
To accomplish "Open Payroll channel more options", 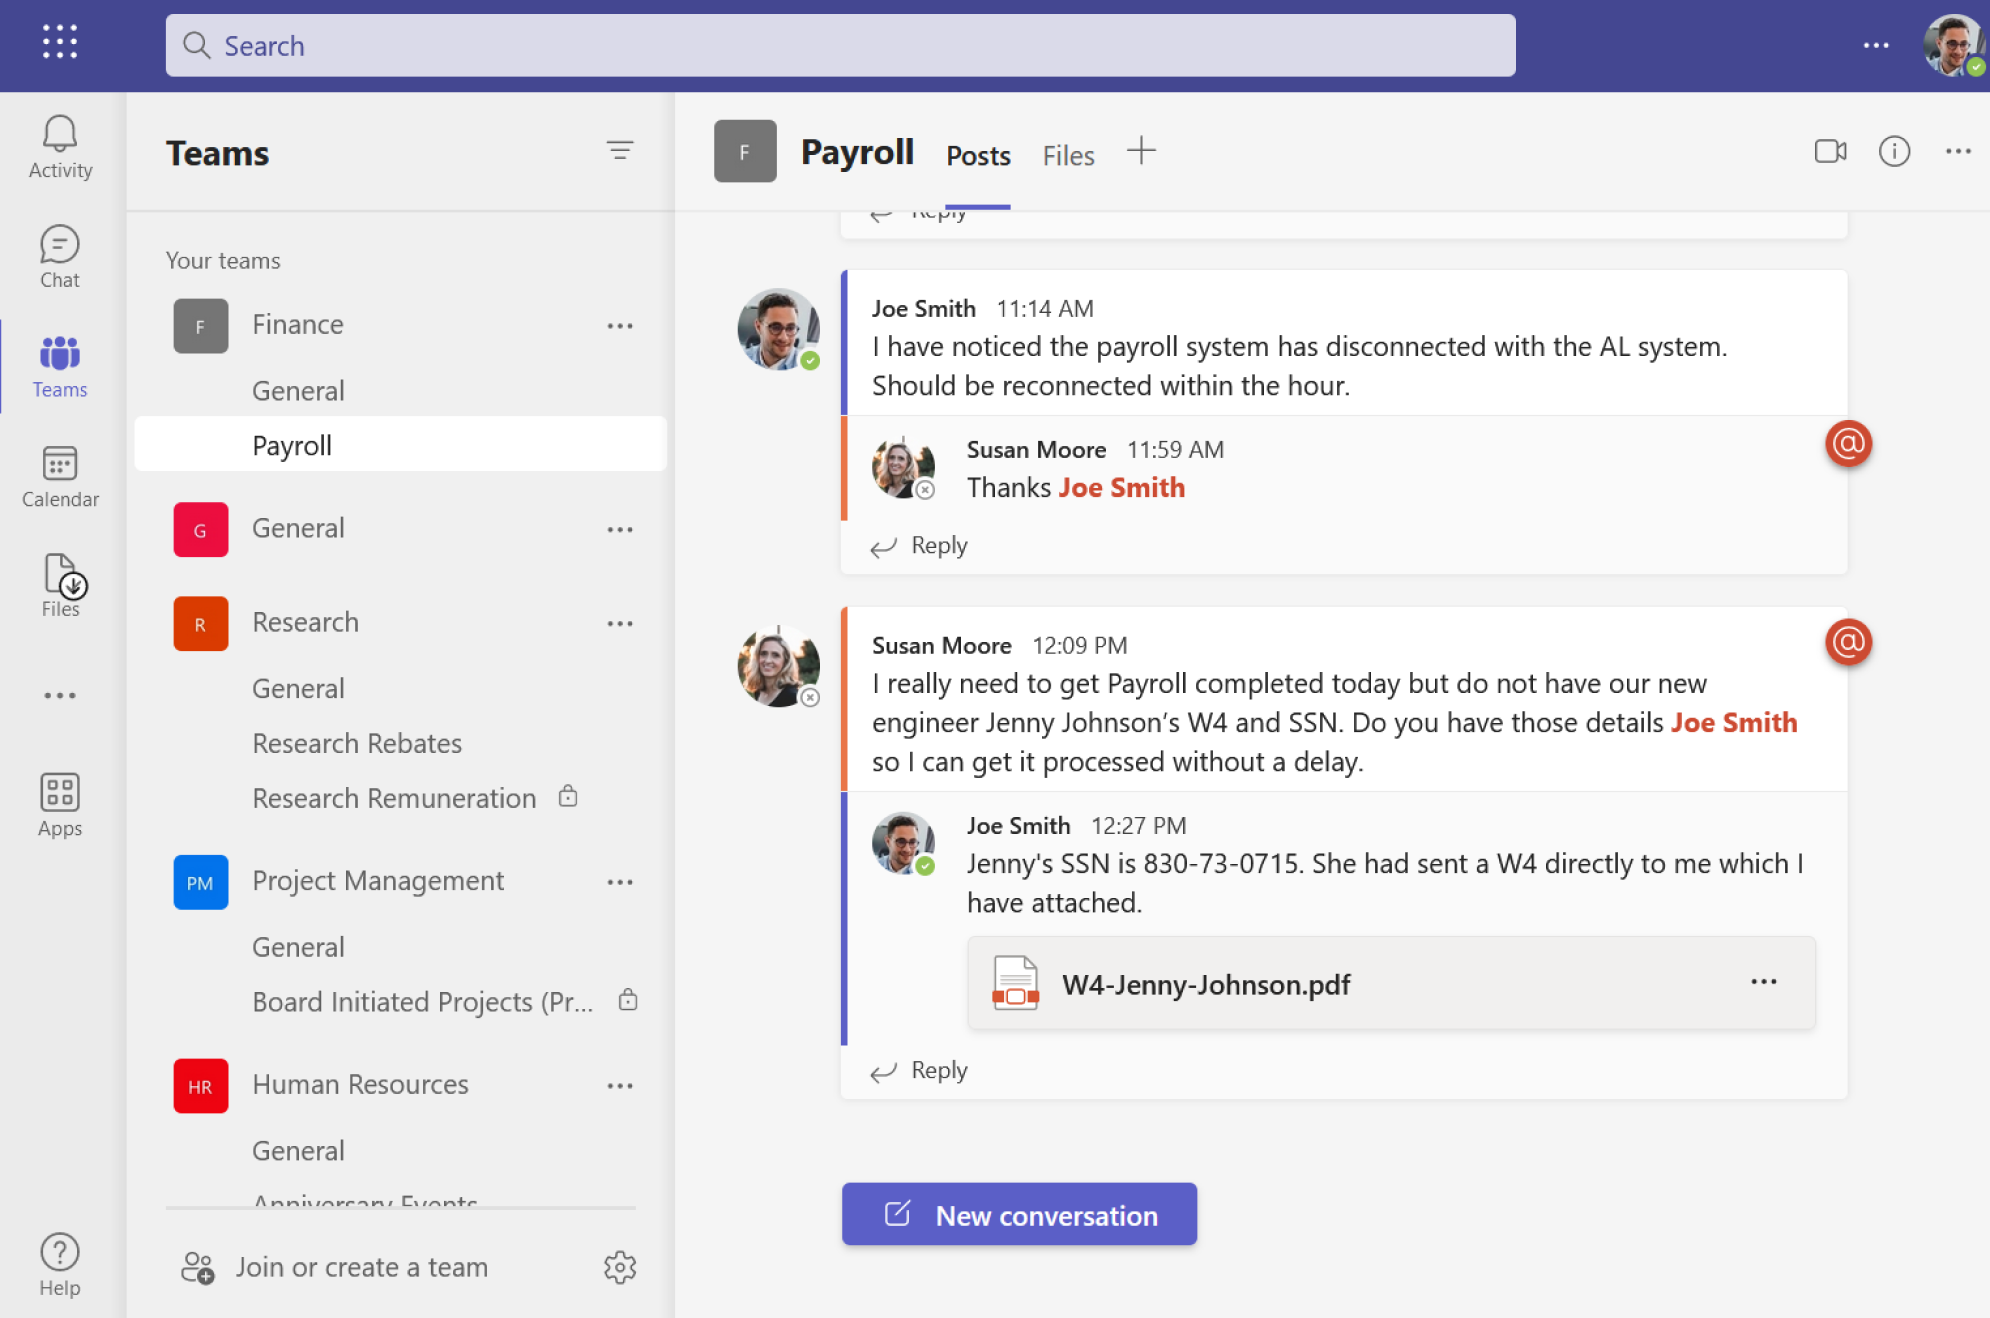I will pyautogui.click(x=1958, y=151).
